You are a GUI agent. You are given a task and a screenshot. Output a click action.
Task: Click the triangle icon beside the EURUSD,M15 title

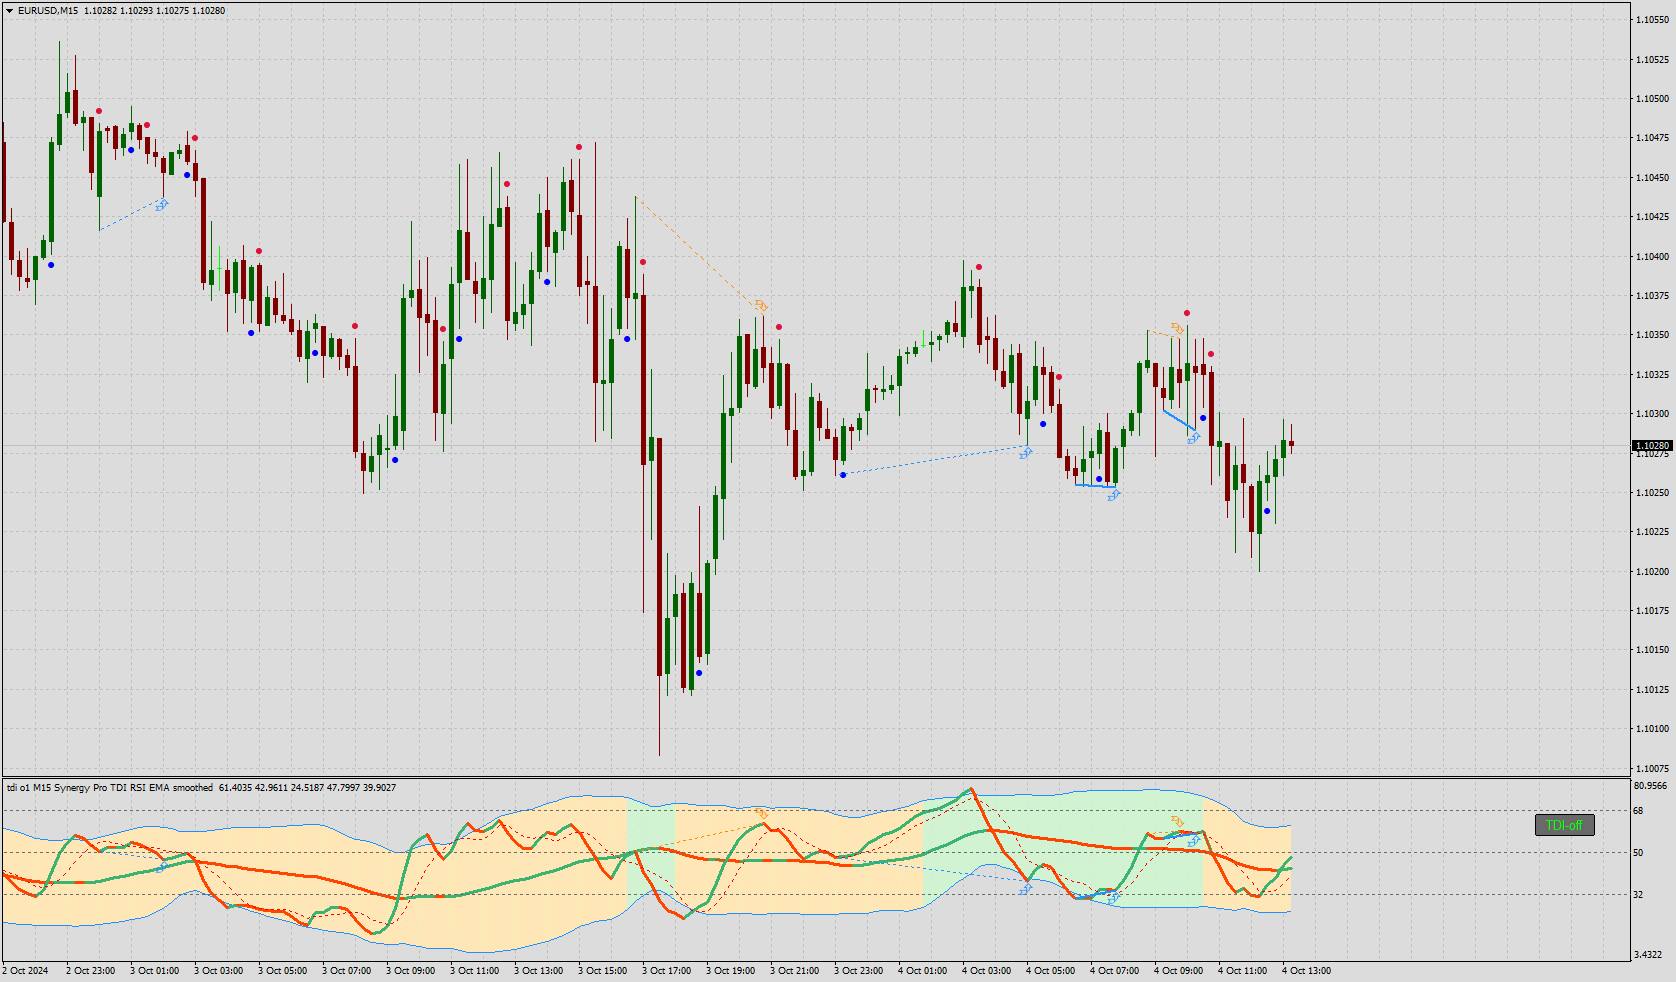click(9, 11)
